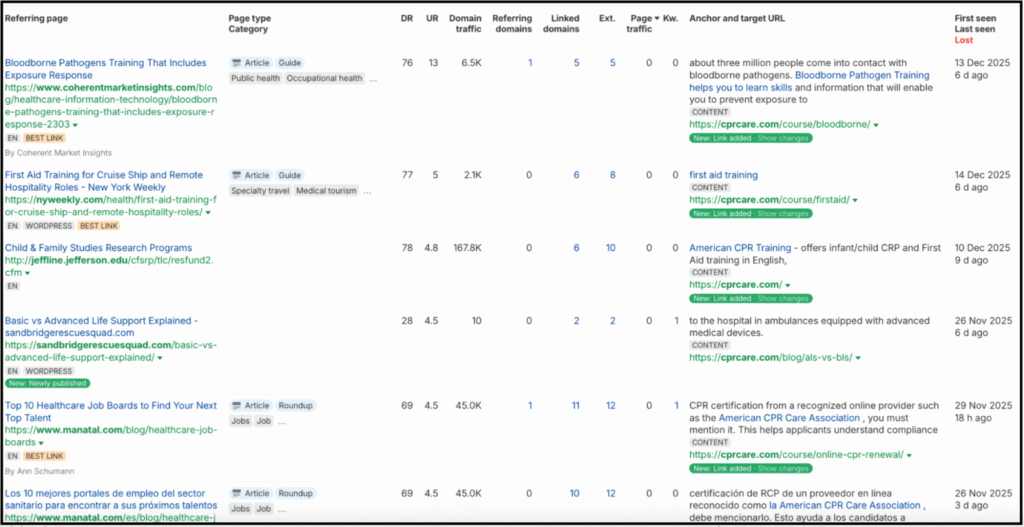Click Article icon tag in Los 10 mejores row
This screenshot has width=1024, height=527.
251,493
